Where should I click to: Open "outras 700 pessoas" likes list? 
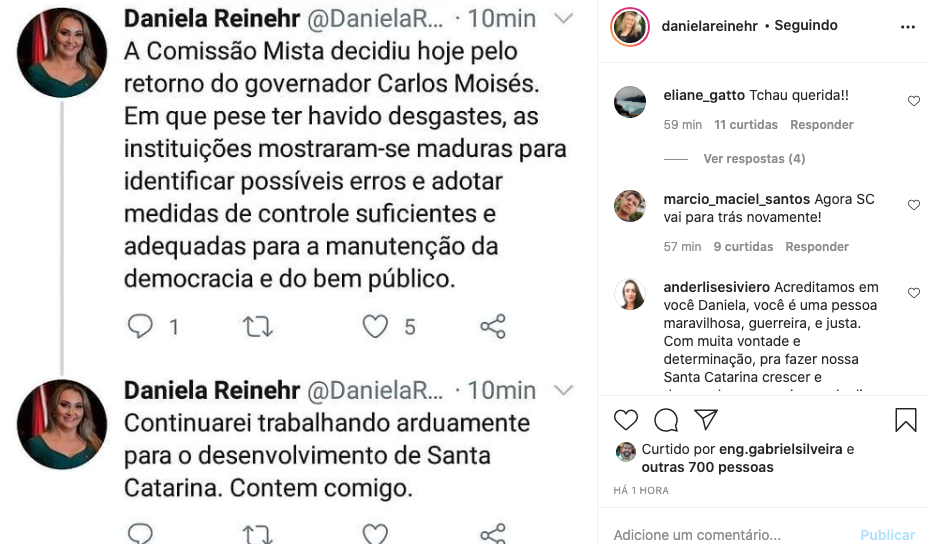(x=707, y=467)
